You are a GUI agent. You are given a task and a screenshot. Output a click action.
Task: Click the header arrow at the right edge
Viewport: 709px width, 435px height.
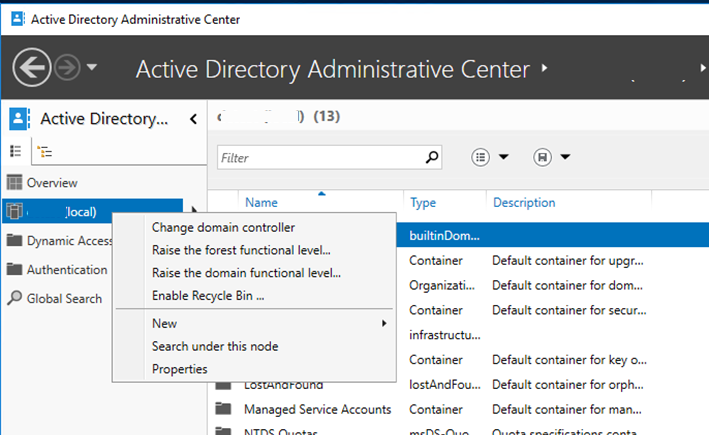click(703, 68)
